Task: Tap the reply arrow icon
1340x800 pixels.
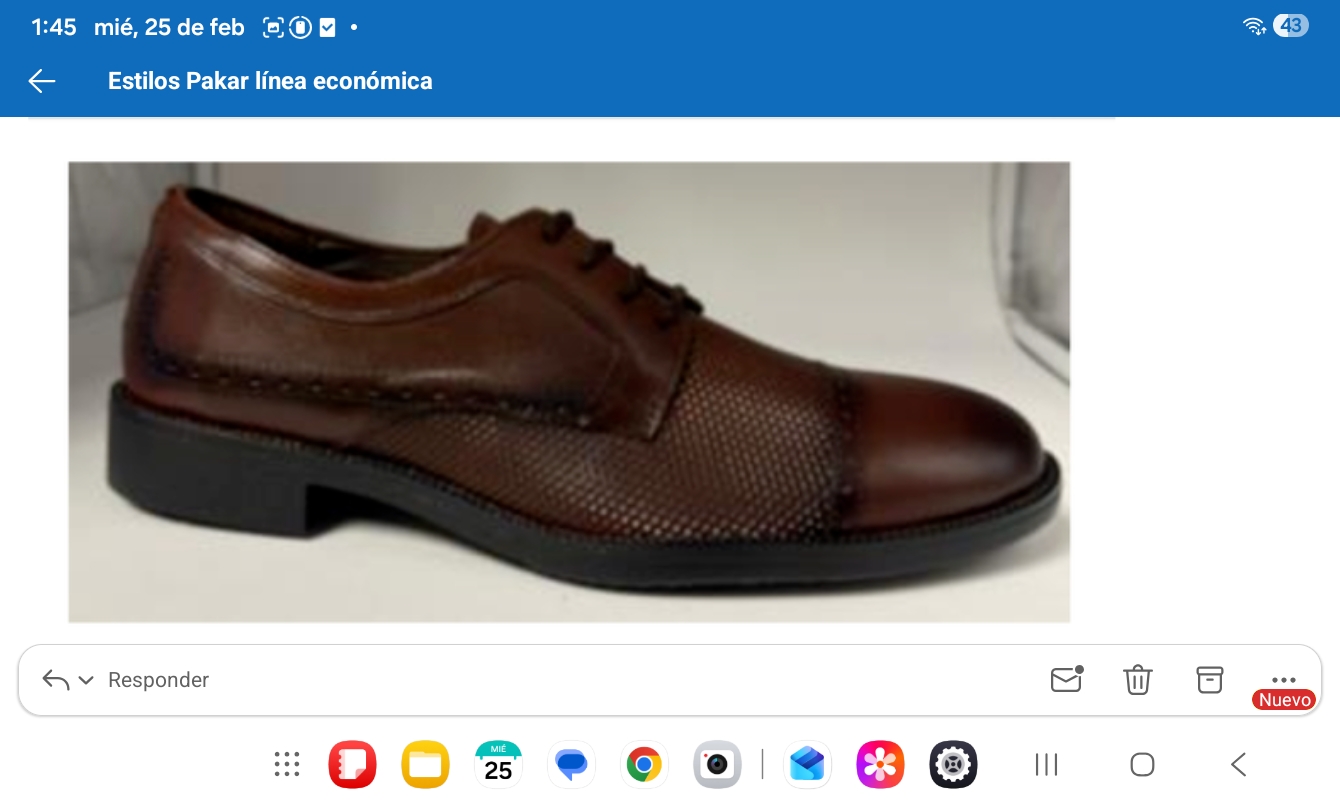Action: point(56,680)
